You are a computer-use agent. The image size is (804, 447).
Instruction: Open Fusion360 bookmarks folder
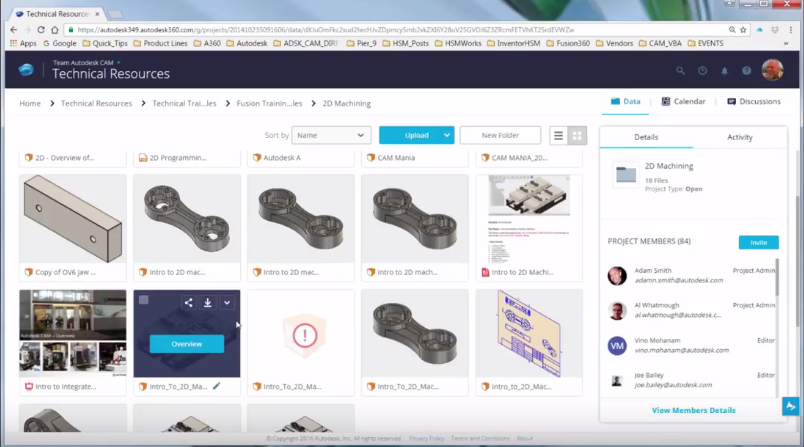pos(568,43)
